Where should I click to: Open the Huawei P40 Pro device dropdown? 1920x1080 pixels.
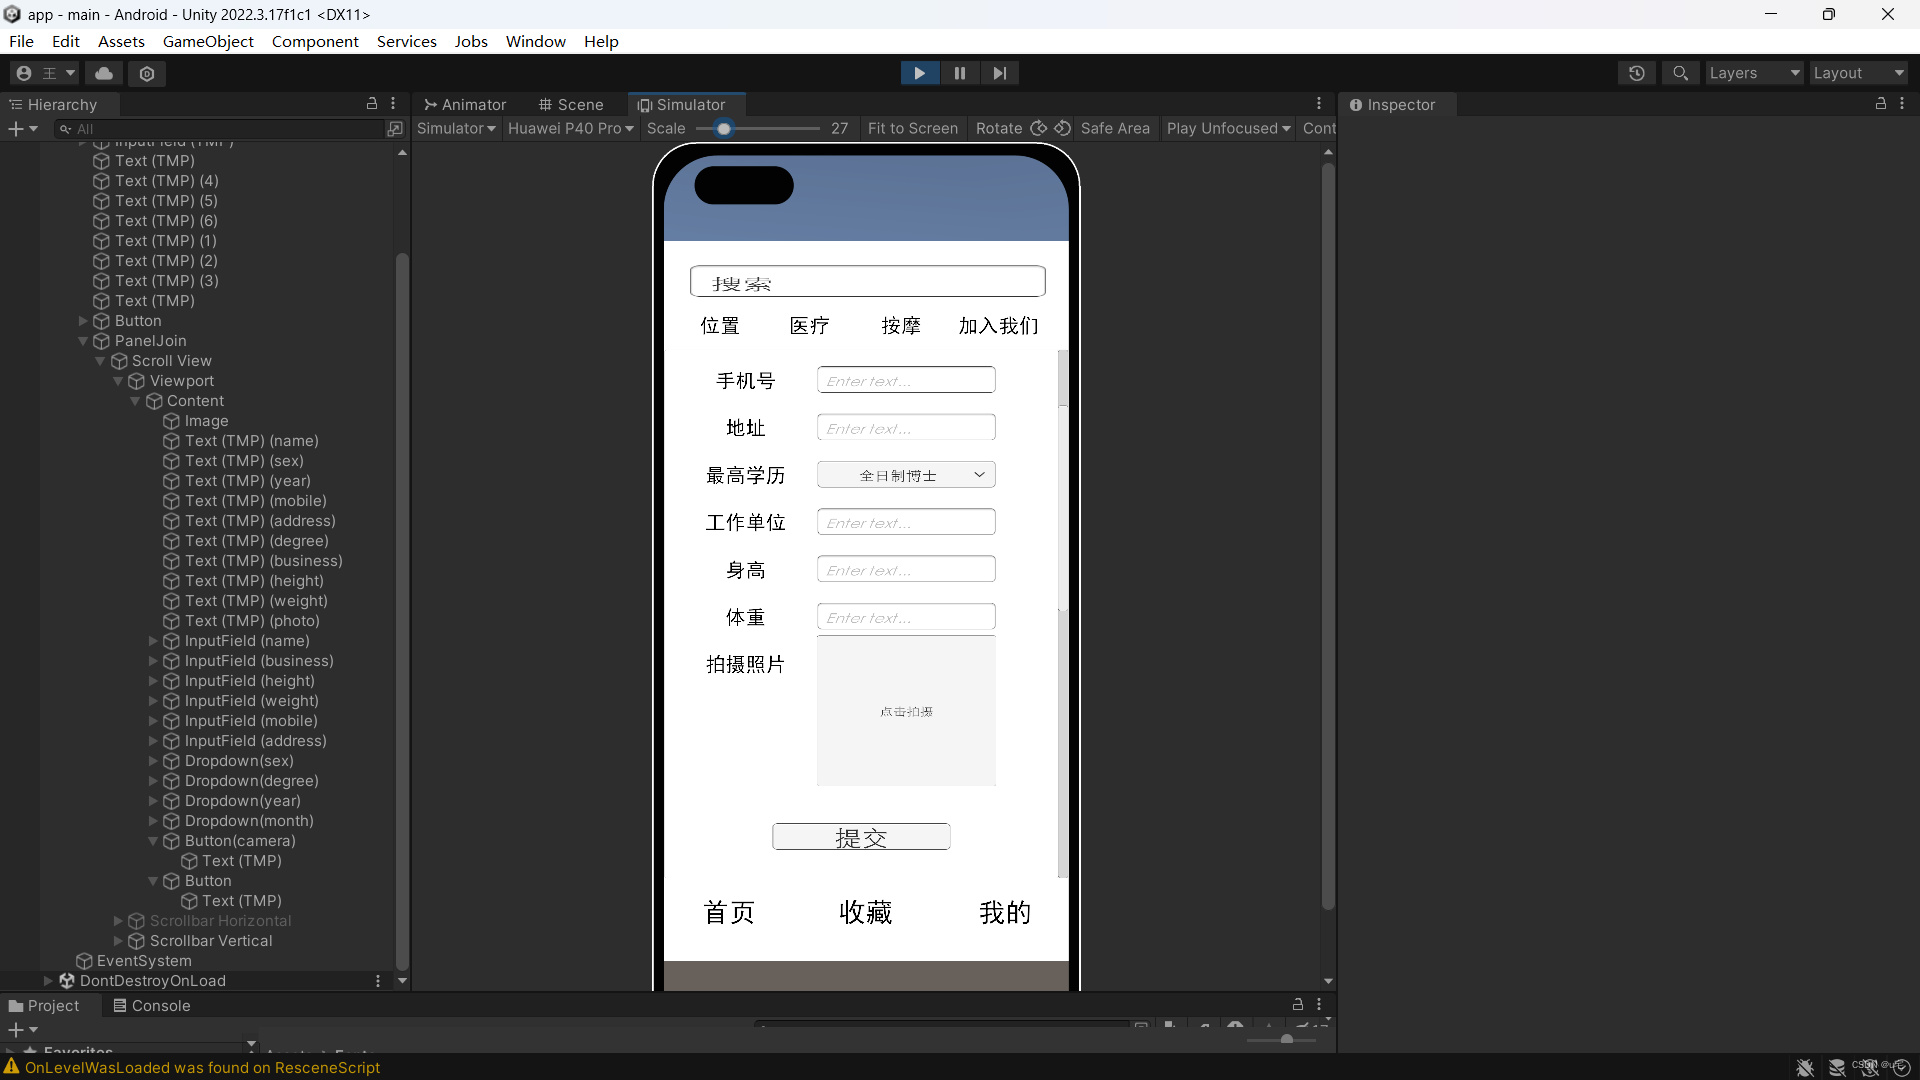point(570,128)
